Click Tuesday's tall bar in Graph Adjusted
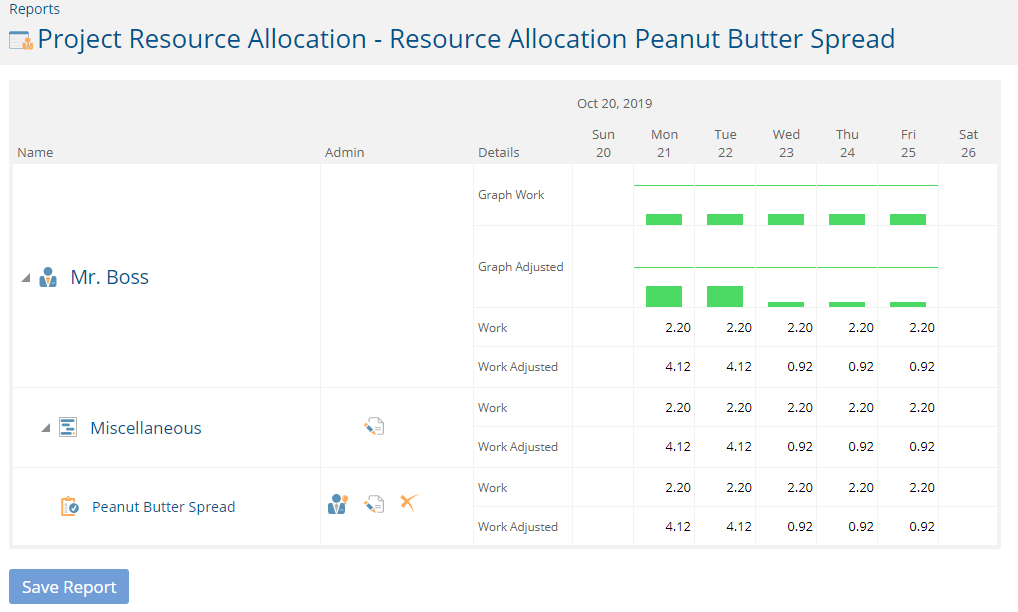This screenshot has width=1018, height=612. (725, 296)
